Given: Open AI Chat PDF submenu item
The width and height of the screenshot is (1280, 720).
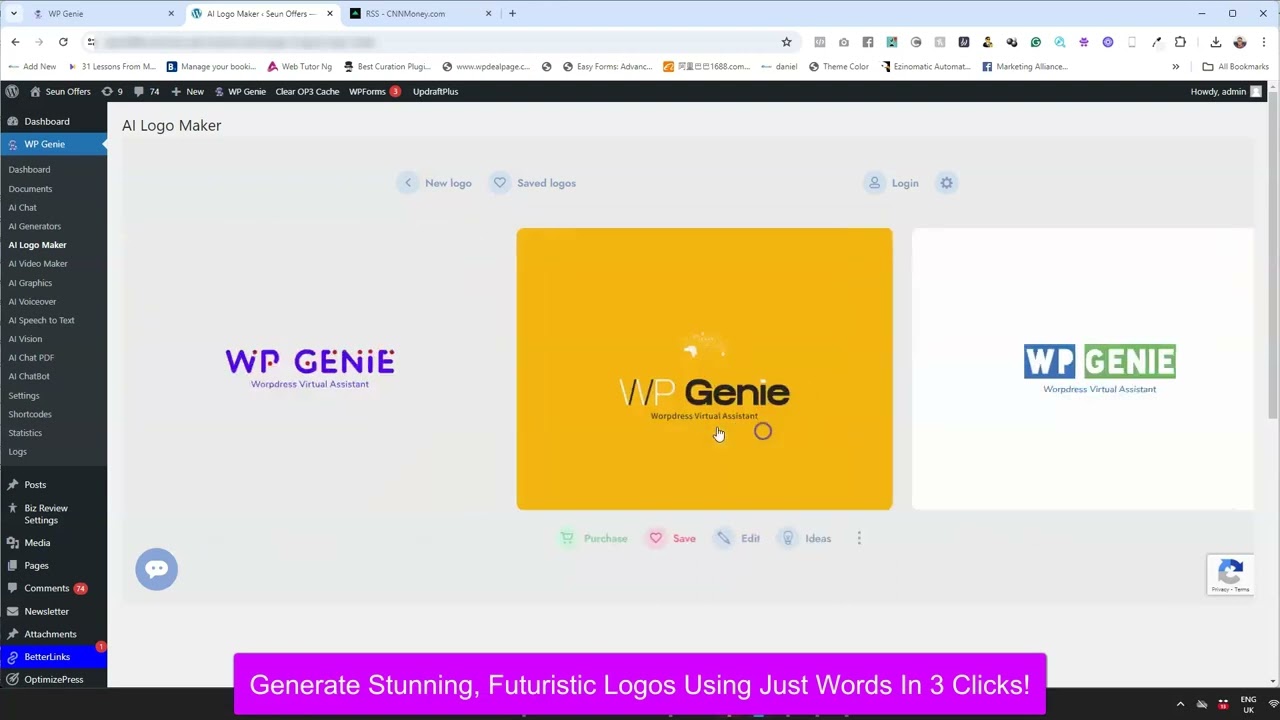Looking at the screenshot, I should pyautogui.click(x=31, y=357).
